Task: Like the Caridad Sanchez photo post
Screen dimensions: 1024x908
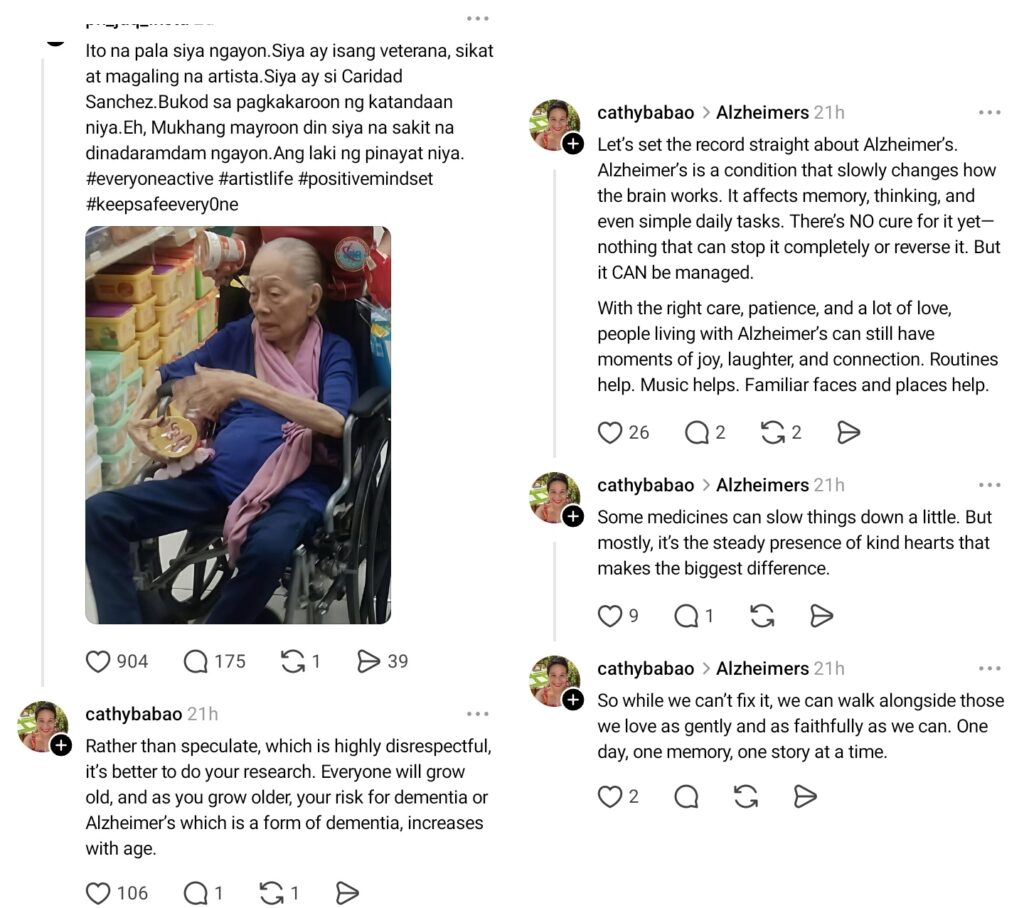Action: (98, 661)
